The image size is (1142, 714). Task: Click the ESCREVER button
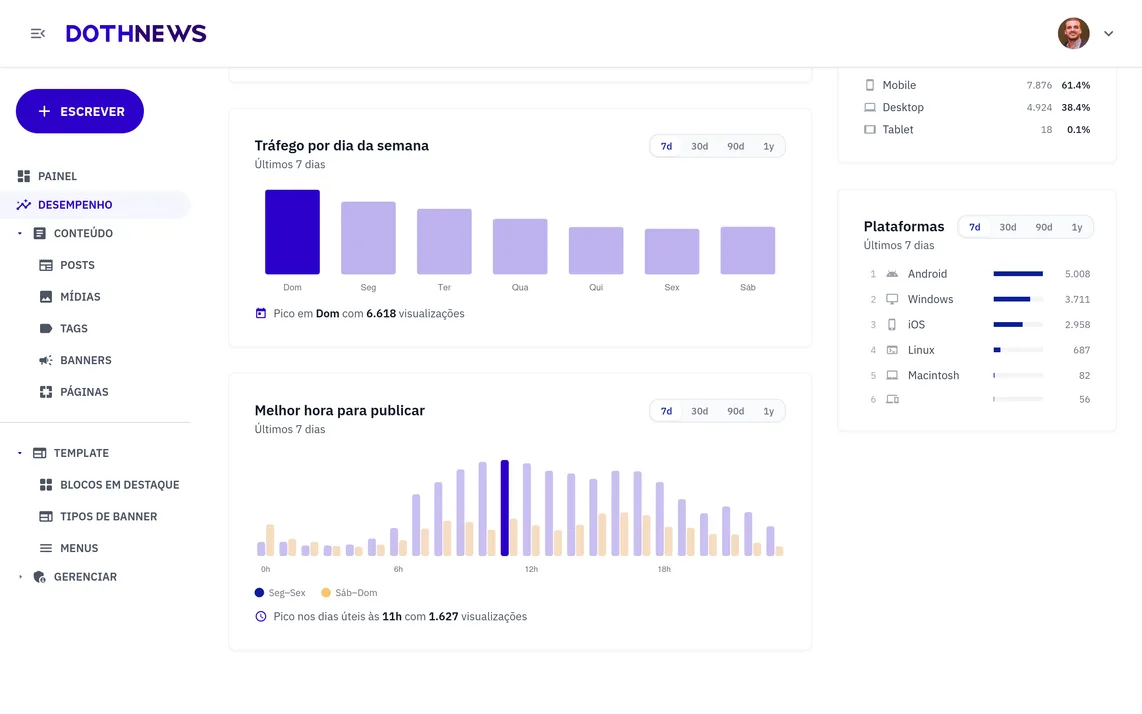[x=79, y=111]
